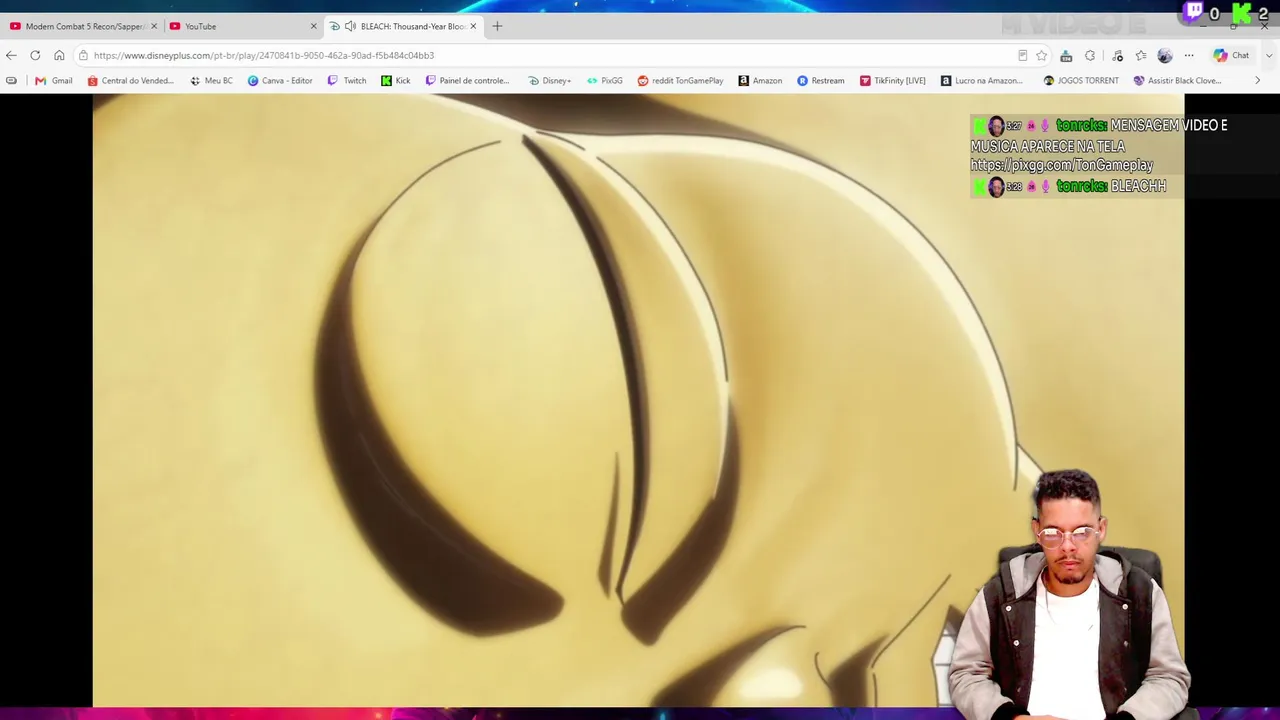Image resolution: width=1280 pixels, height=720 pixels.
Task: Open the Favorites list icon
Action: tap(1141, 55)
